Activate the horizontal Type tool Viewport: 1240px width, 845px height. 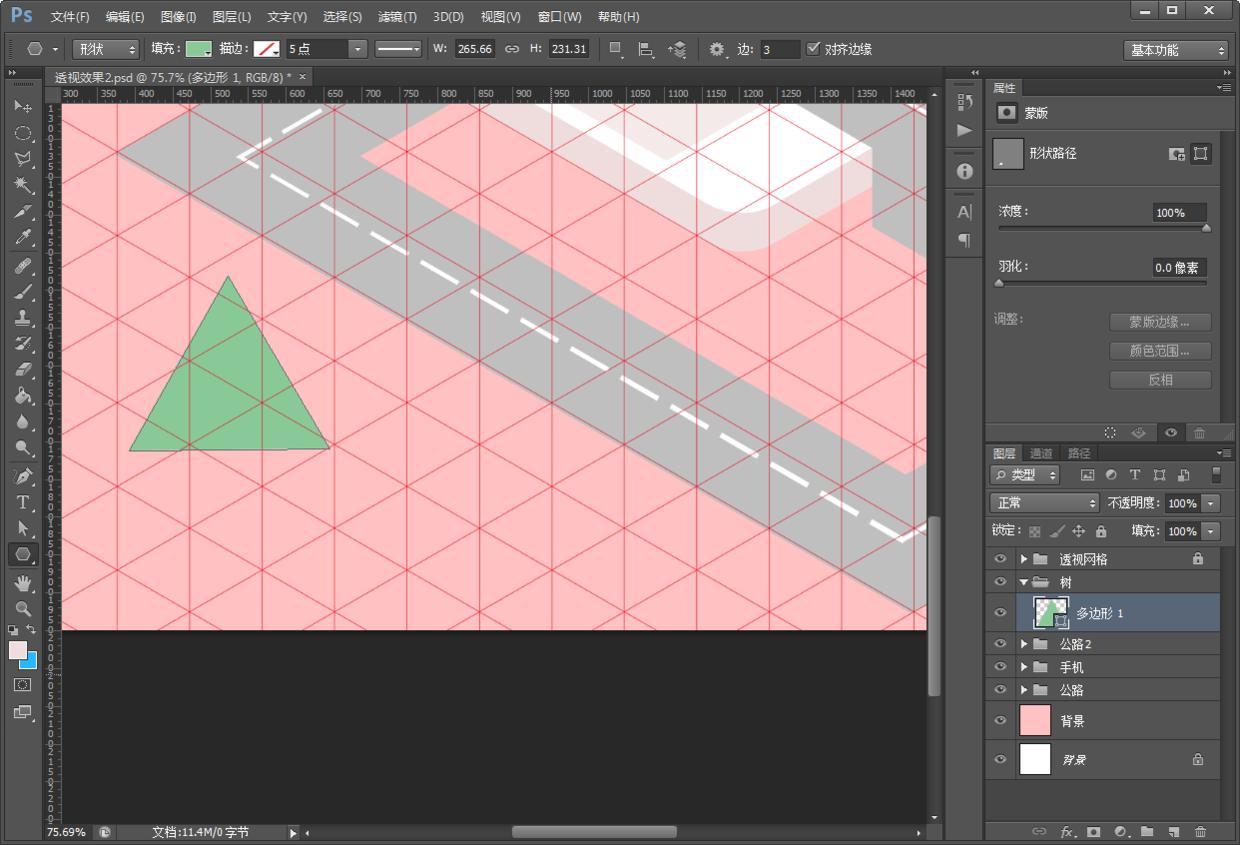(x=23, y=502)
